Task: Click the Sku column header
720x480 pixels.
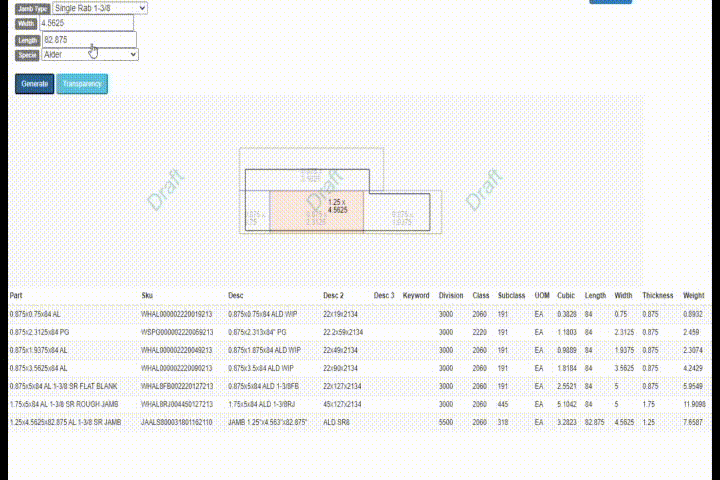Action: coord(149,296)
